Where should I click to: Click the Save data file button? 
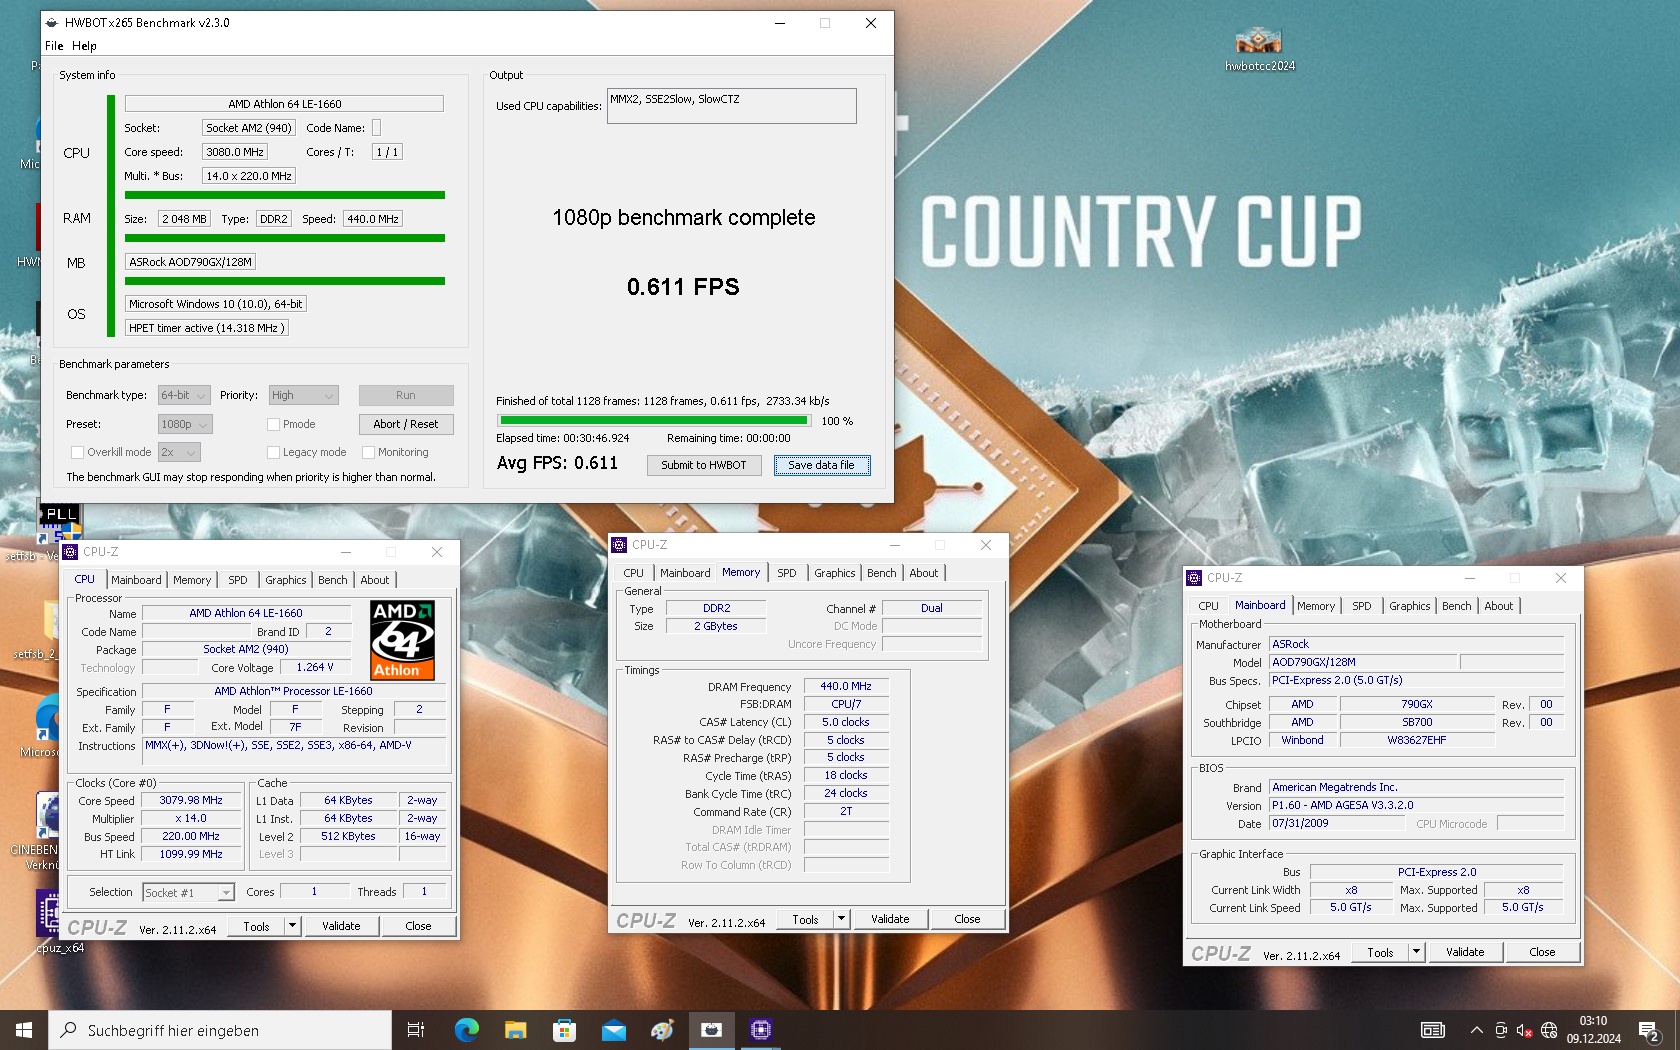click(x=821, y=465)
